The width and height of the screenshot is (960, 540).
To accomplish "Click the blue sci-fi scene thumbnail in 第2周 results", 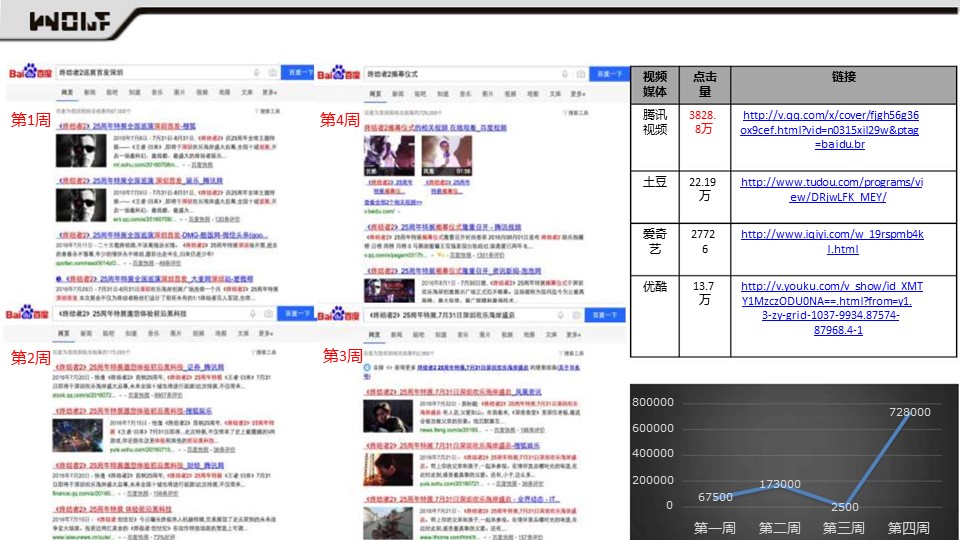I will [x=77, y=435].
